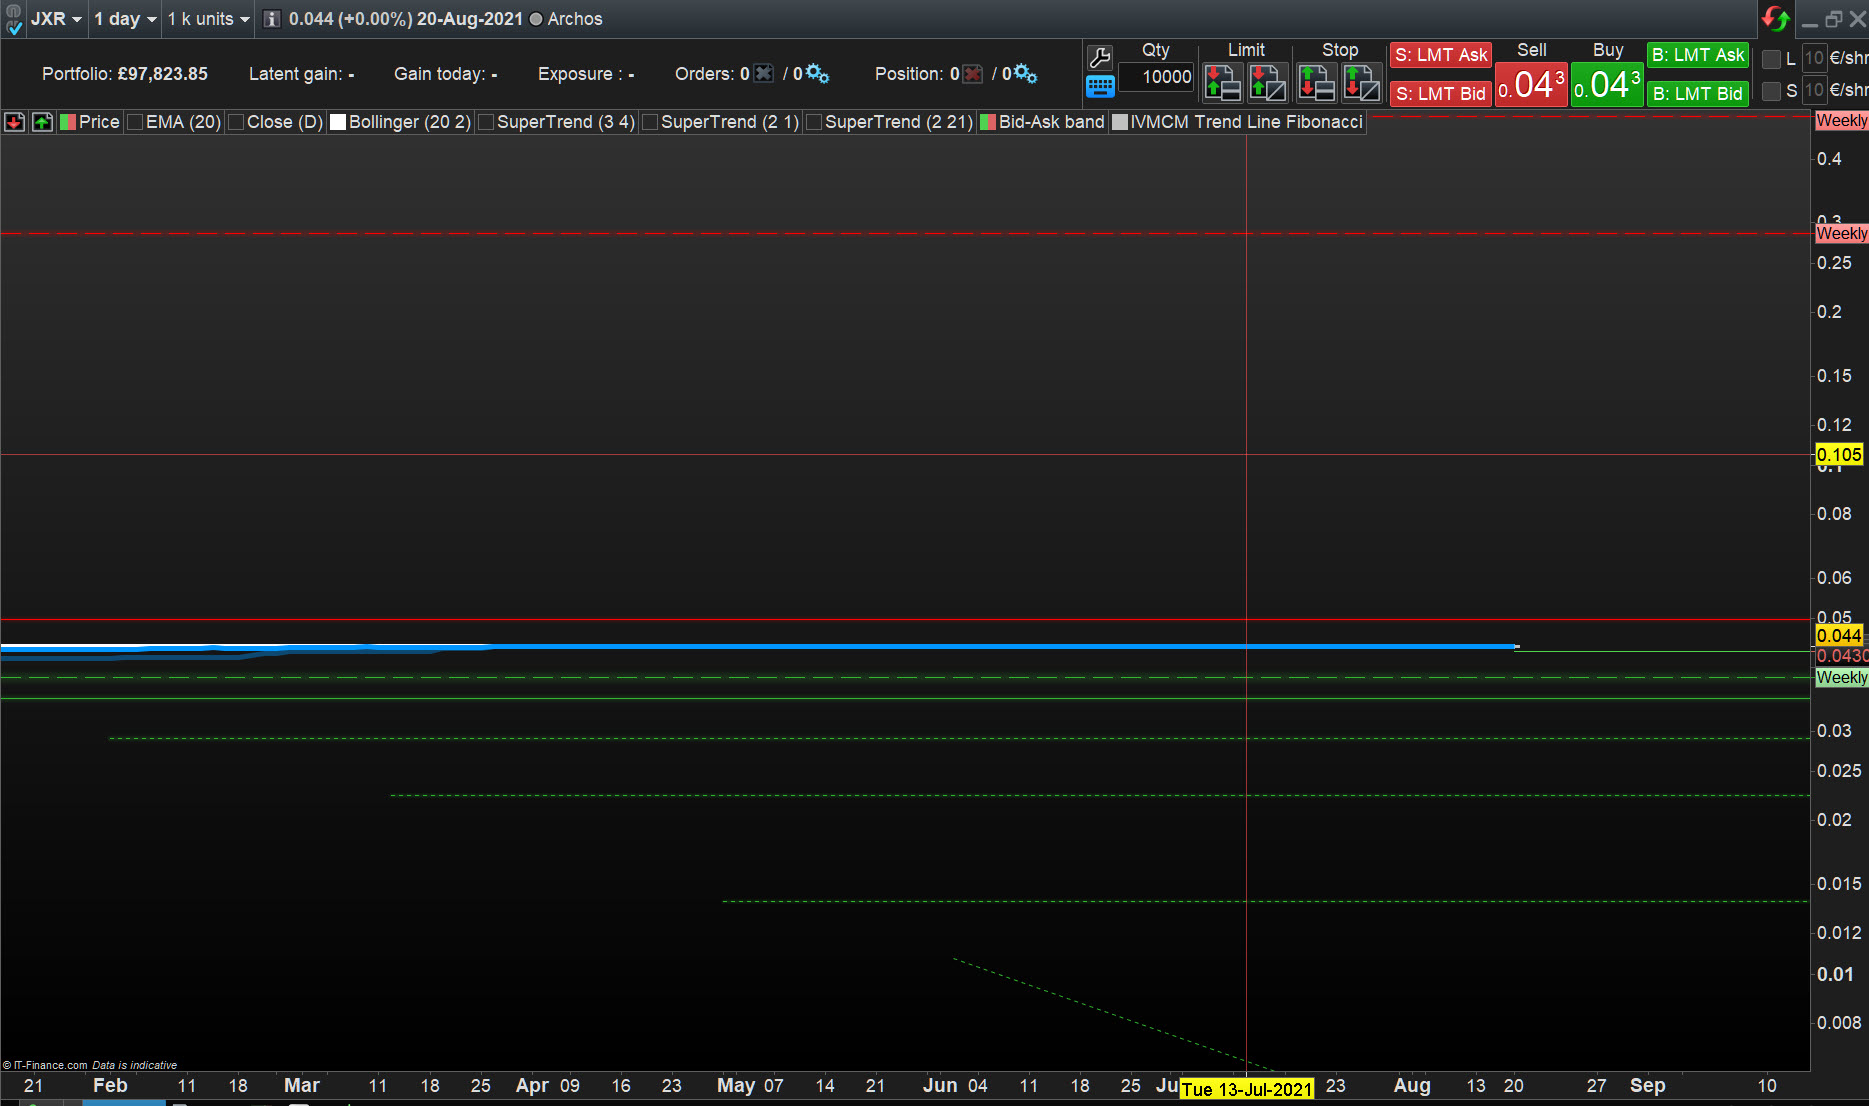Click the first Limit order icon
Image resolution: width=1869 pixels, height=1106 pixels.
click(1223, 83)
